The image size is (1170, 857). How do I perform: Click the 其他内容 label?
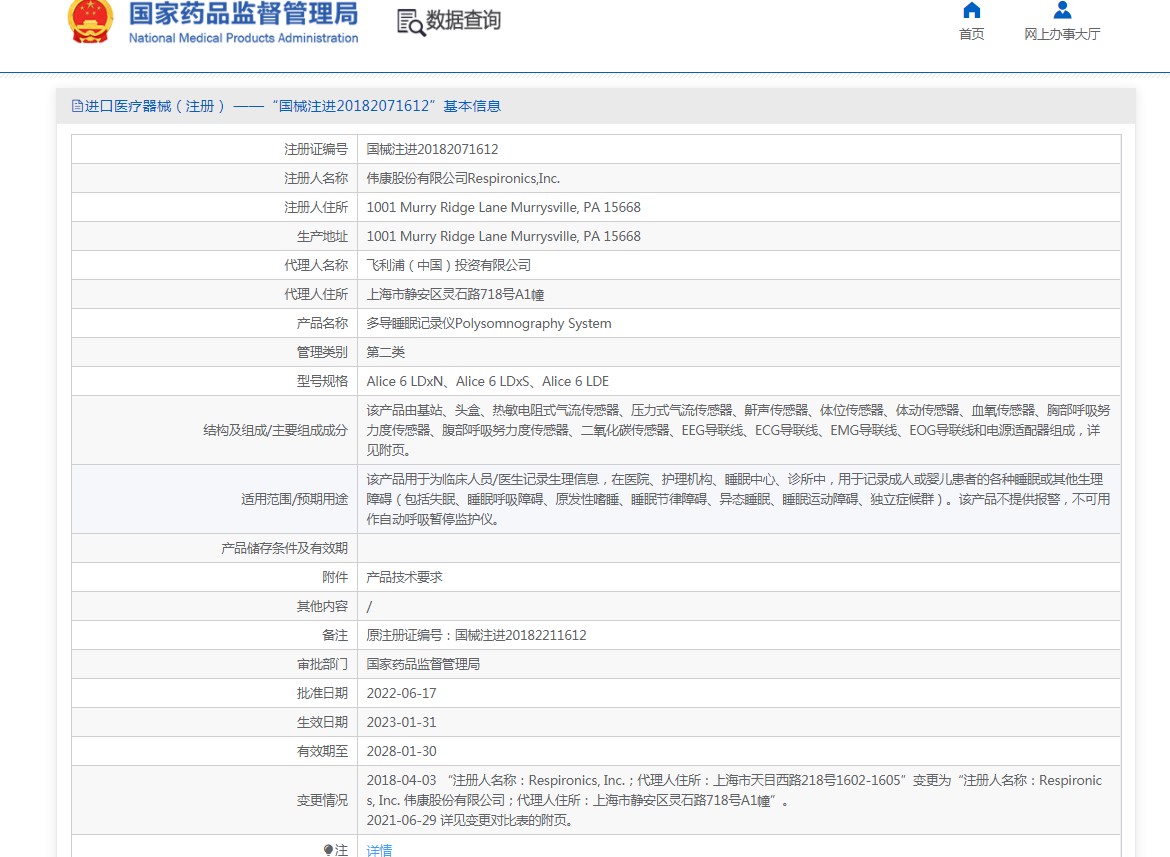322,606
